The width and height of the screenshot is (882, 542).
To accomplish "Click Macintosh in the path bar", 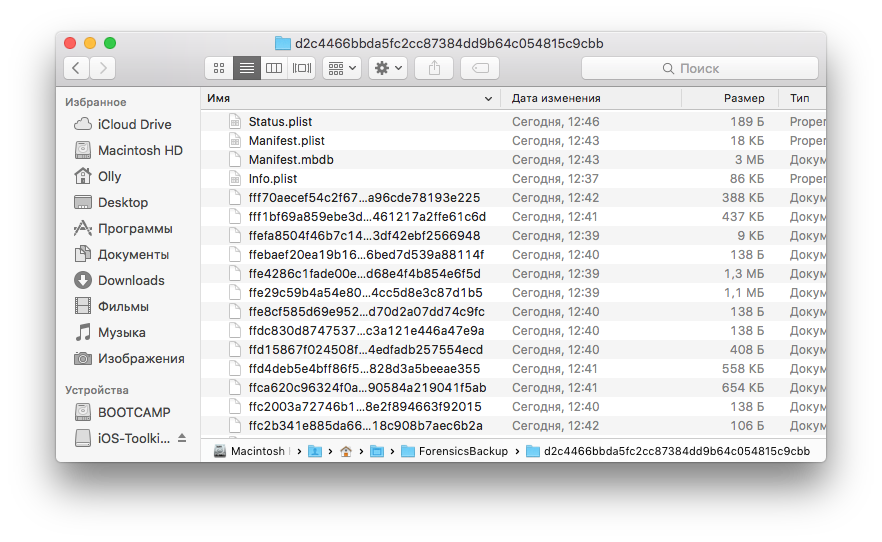I will (257, 451).
